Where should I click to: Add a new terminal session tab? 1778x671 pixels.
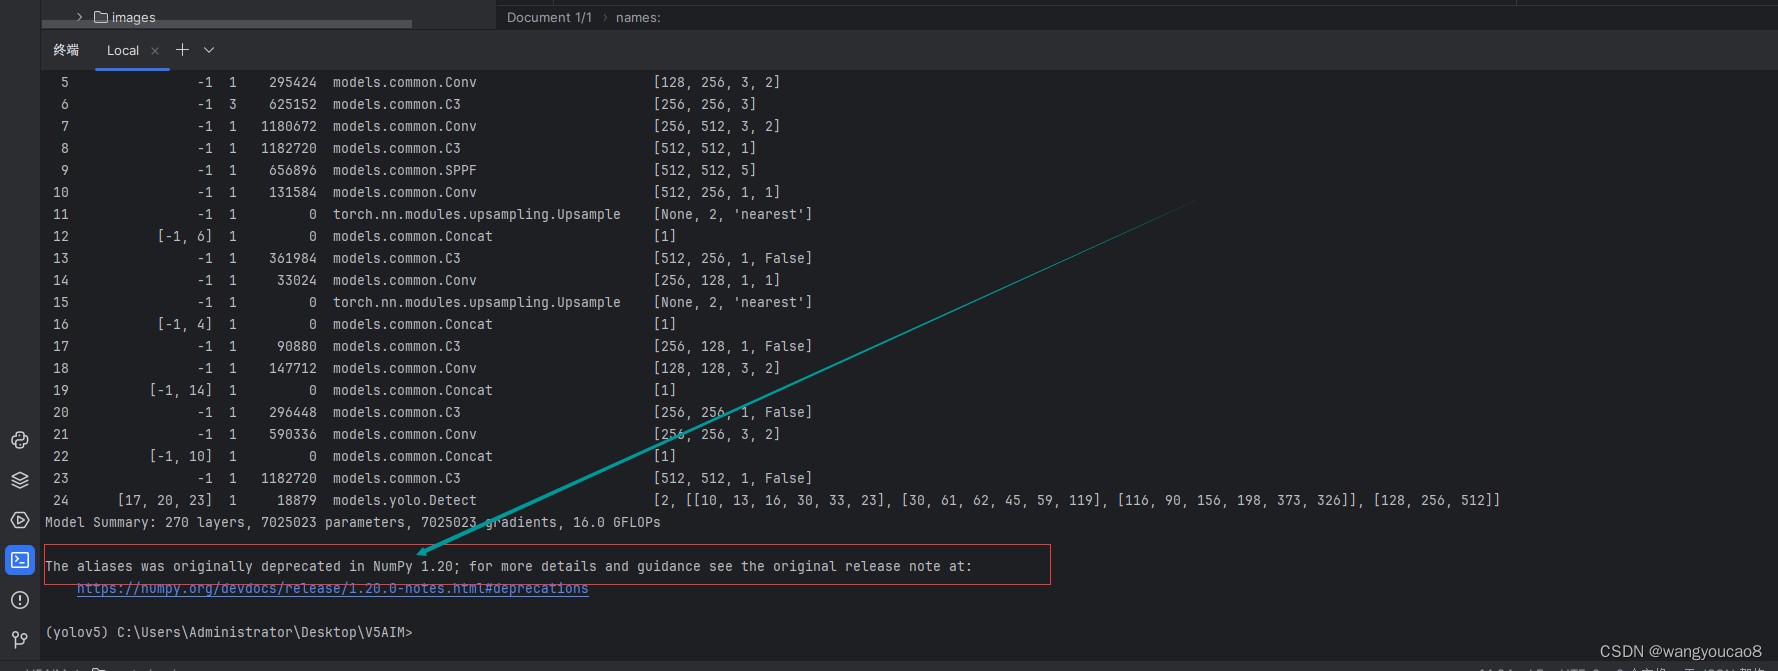[x=182, y=50]
